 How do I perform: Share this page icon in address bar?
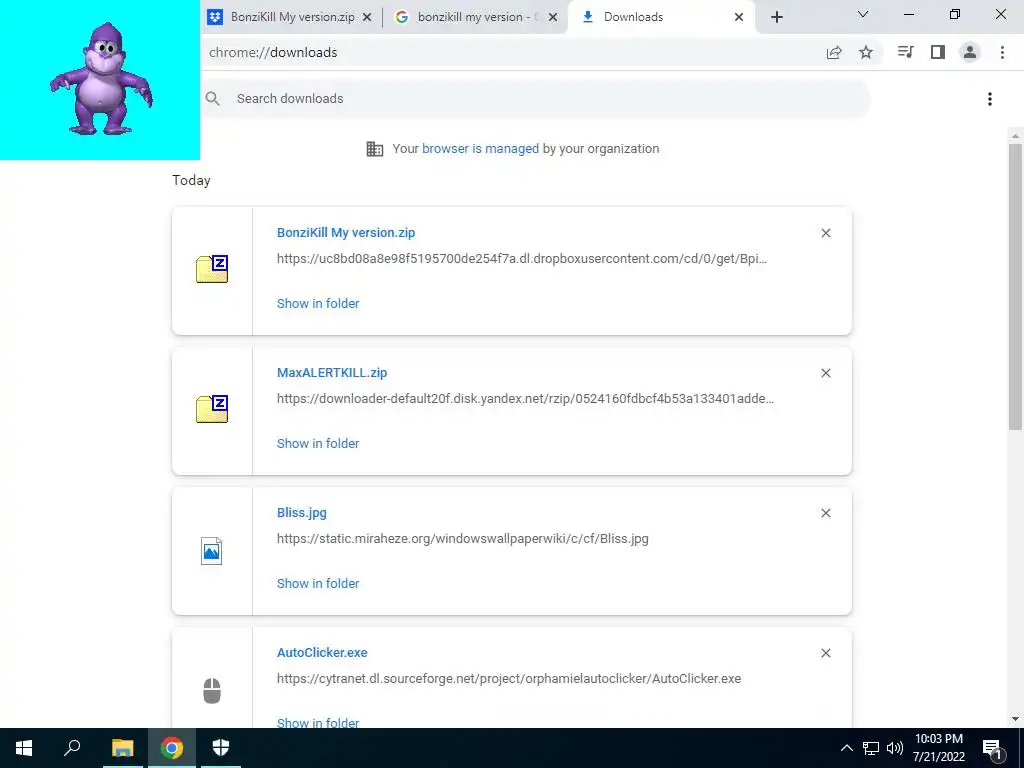click(x=834, y=52)
